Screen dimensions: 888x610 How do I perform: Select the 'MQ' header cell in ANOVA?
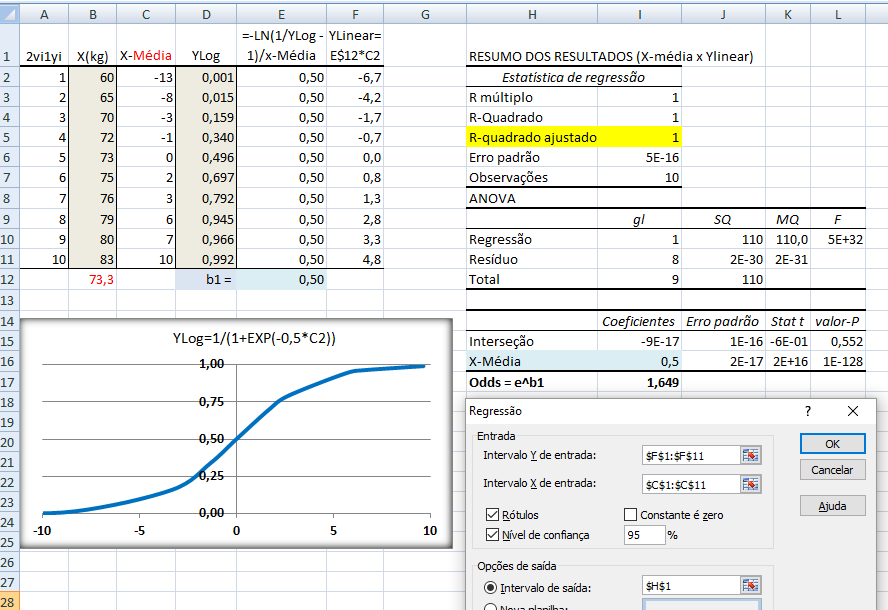(788, 219)
